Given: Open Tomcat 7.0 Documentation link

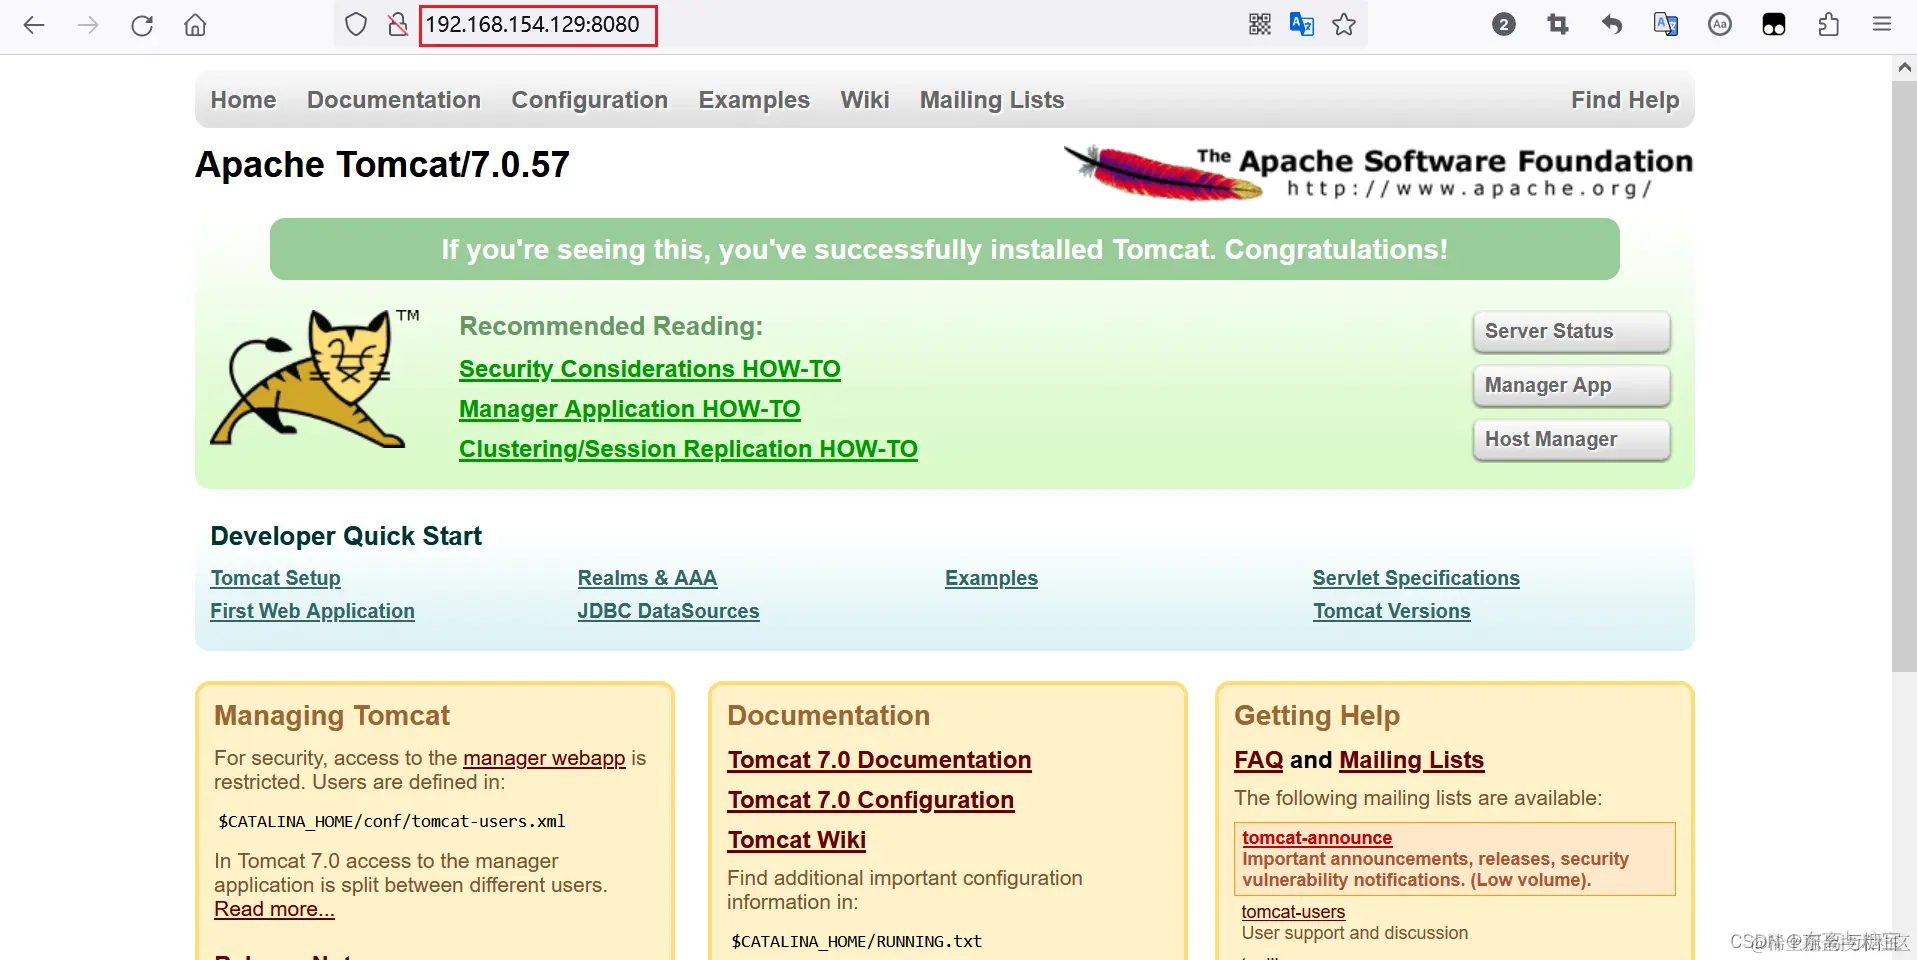Looking at the screenshot, I should pyautogui.click(x=879, y=760).
